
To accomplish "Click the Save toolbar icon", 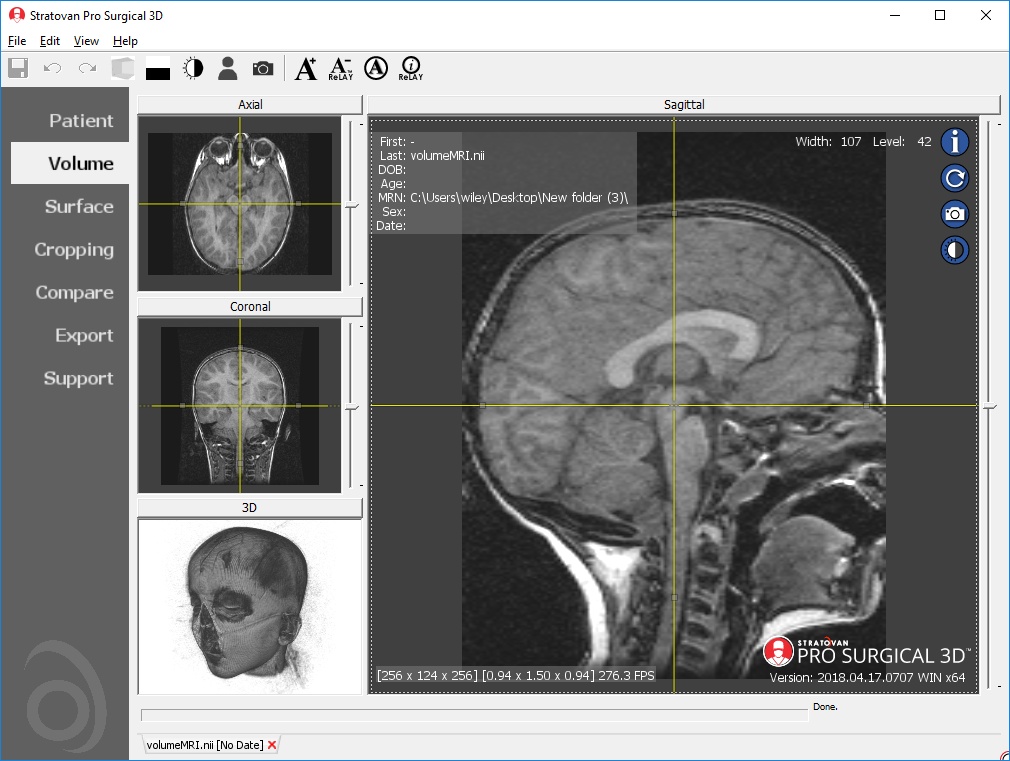I will 18,68.
